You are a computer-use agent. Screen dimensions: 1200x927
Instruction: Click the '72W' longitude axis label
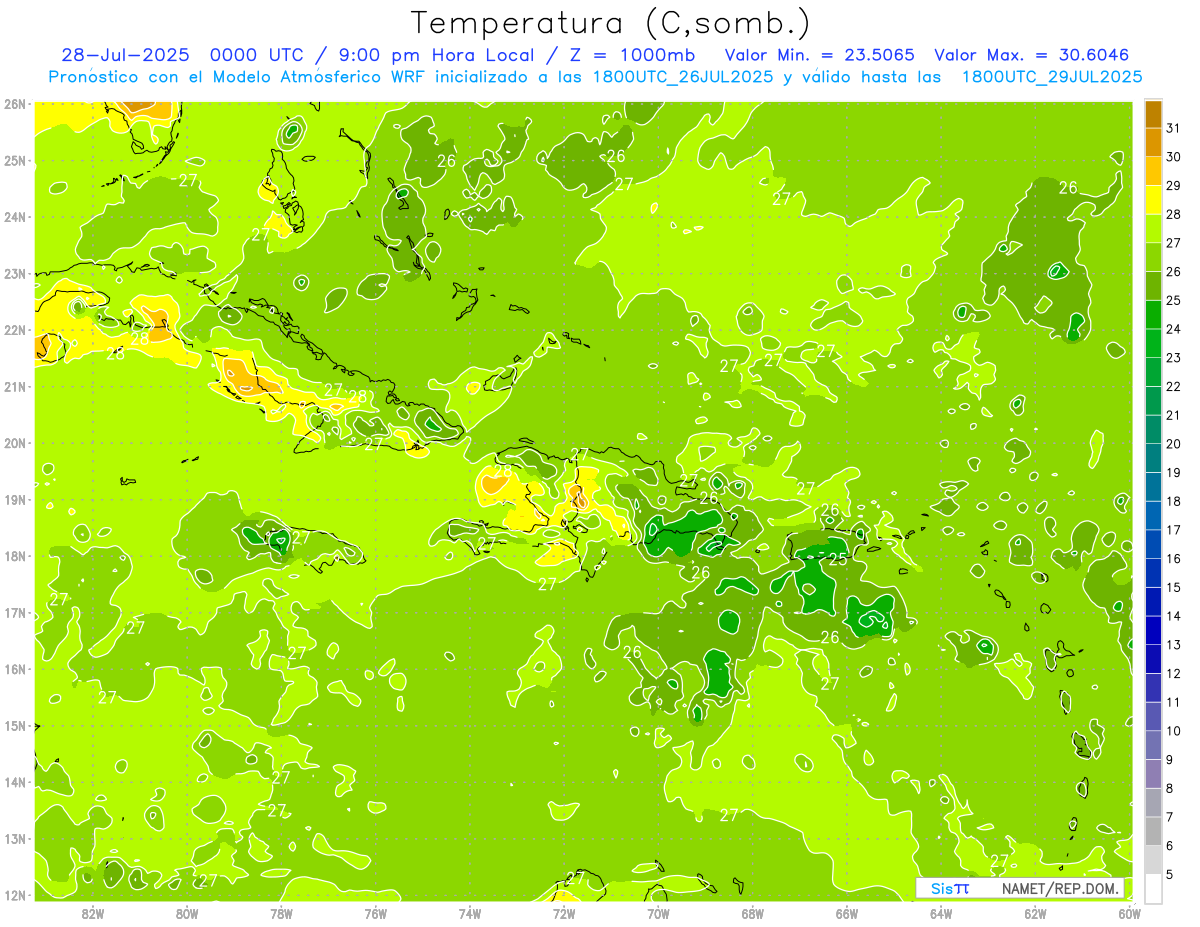click(564, 913)
